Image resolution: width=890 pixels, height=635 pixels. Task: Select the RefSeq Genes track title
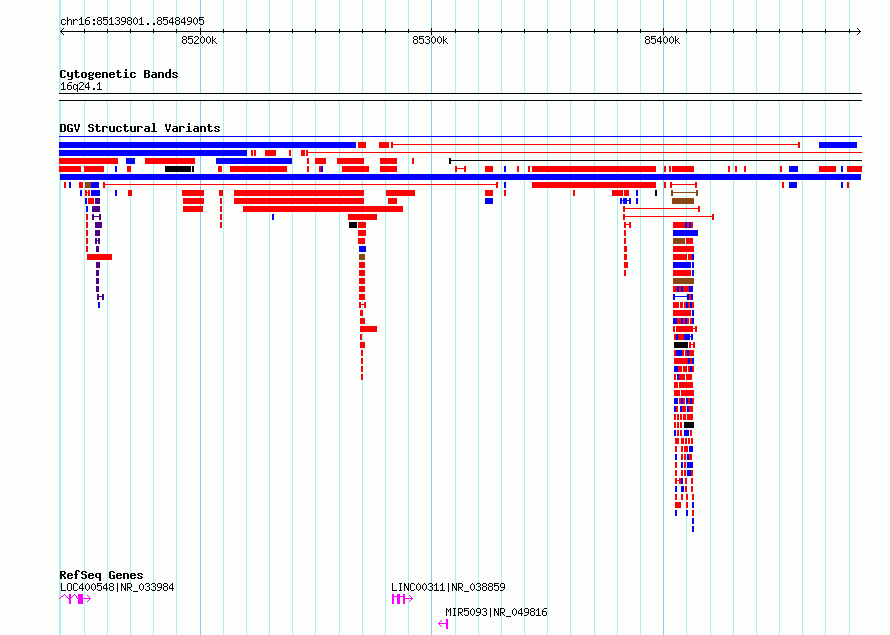102,575
